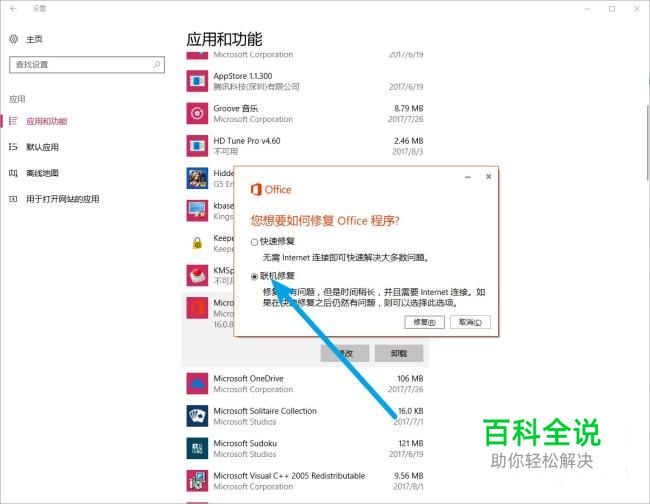
Task: Select Microsoft Visual C++ 2005 Redistributable entry
Action: [x=305, y=481]
